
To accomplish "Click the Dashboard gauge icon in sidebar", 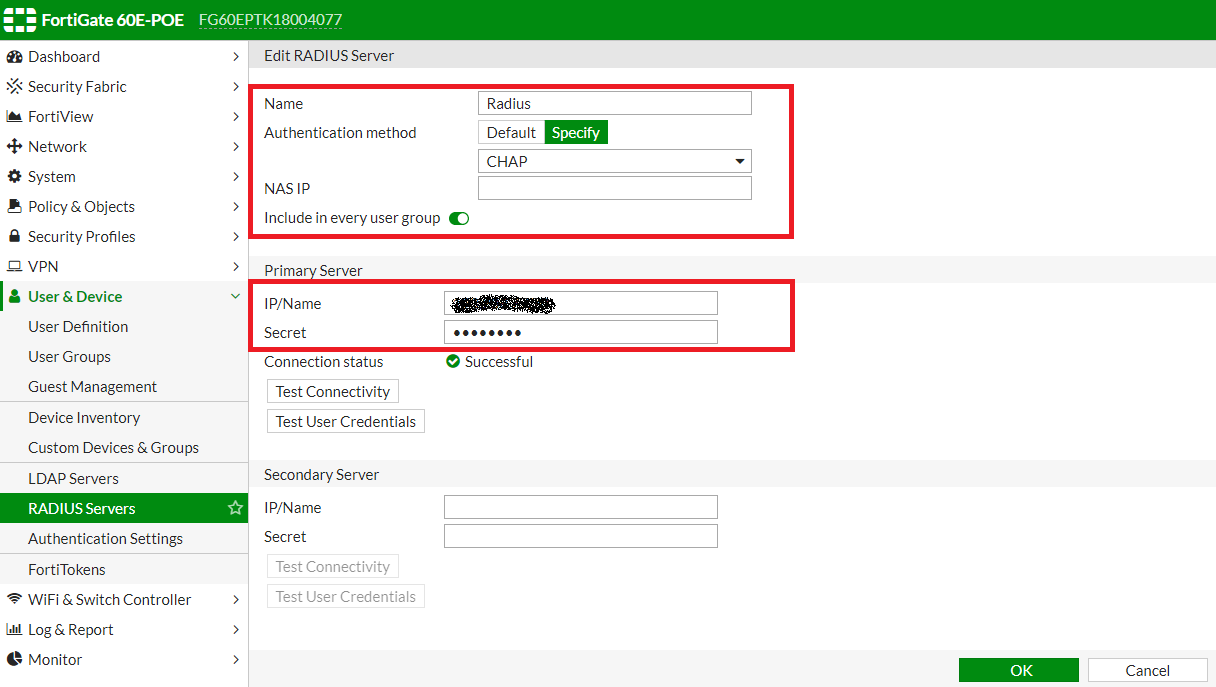I will point(14,57).
